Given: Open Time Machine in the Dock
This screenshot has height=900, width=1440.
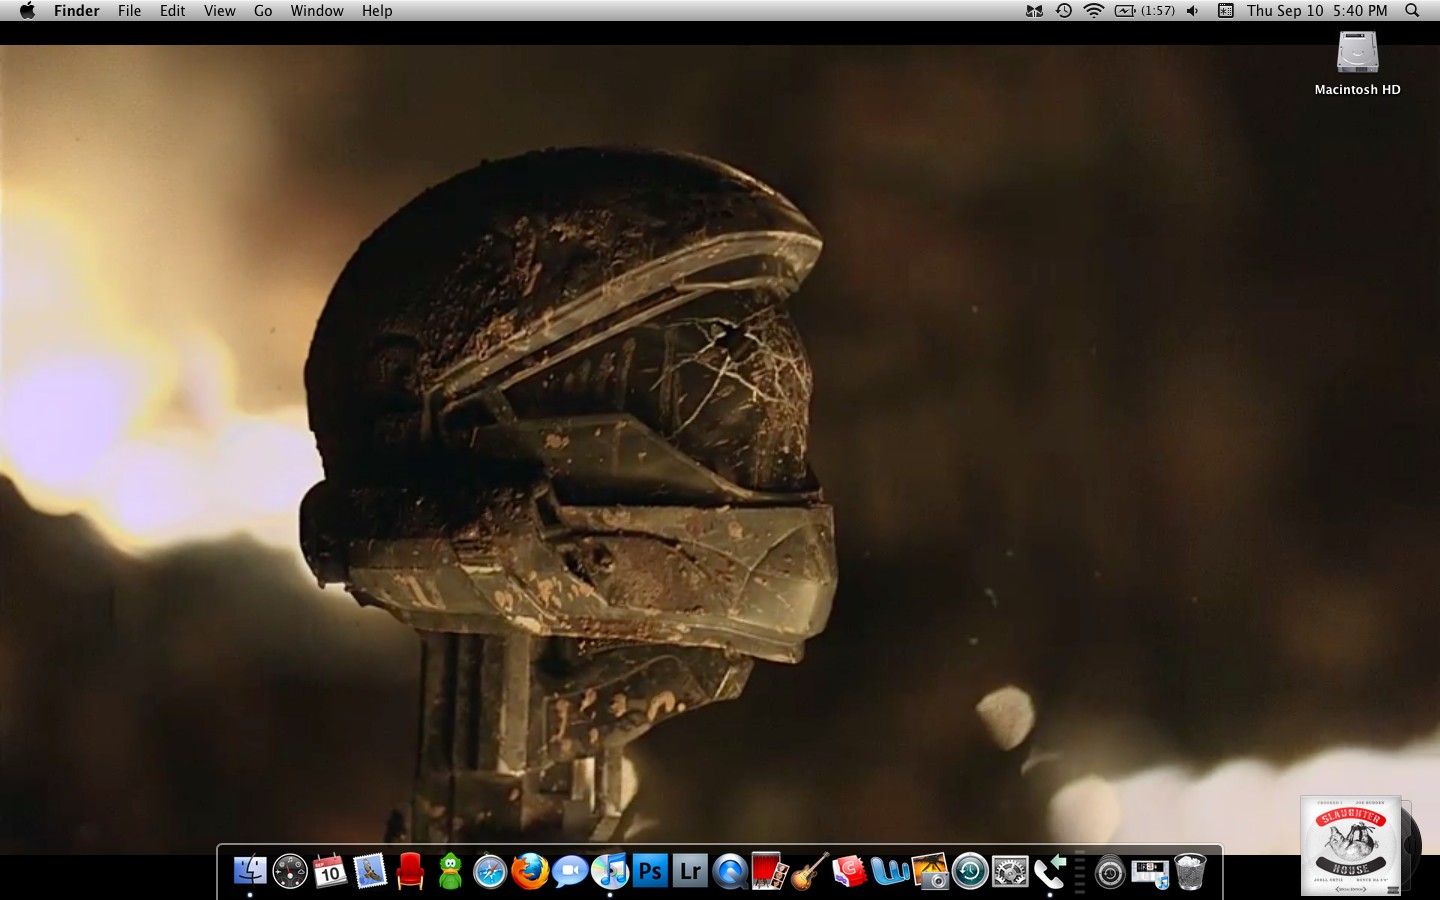Looking at the screenshot, I should (970, 872).
